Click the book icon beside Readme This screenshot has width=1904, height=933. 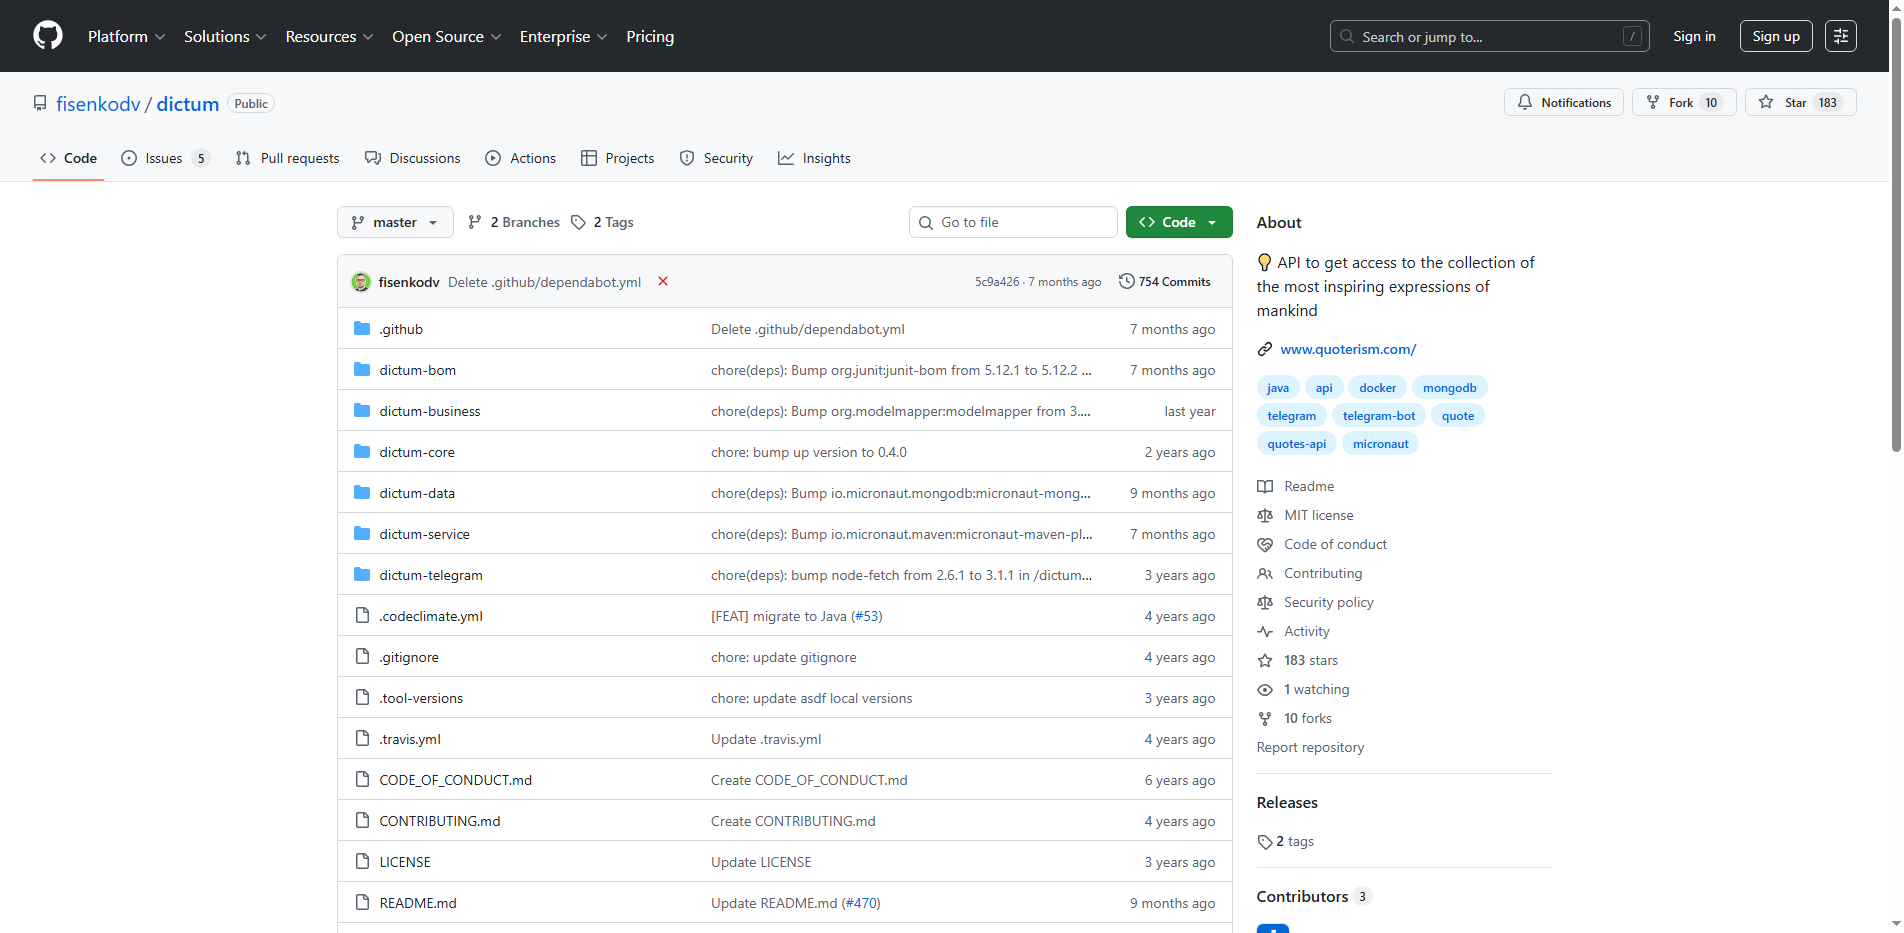[1265, 486]
